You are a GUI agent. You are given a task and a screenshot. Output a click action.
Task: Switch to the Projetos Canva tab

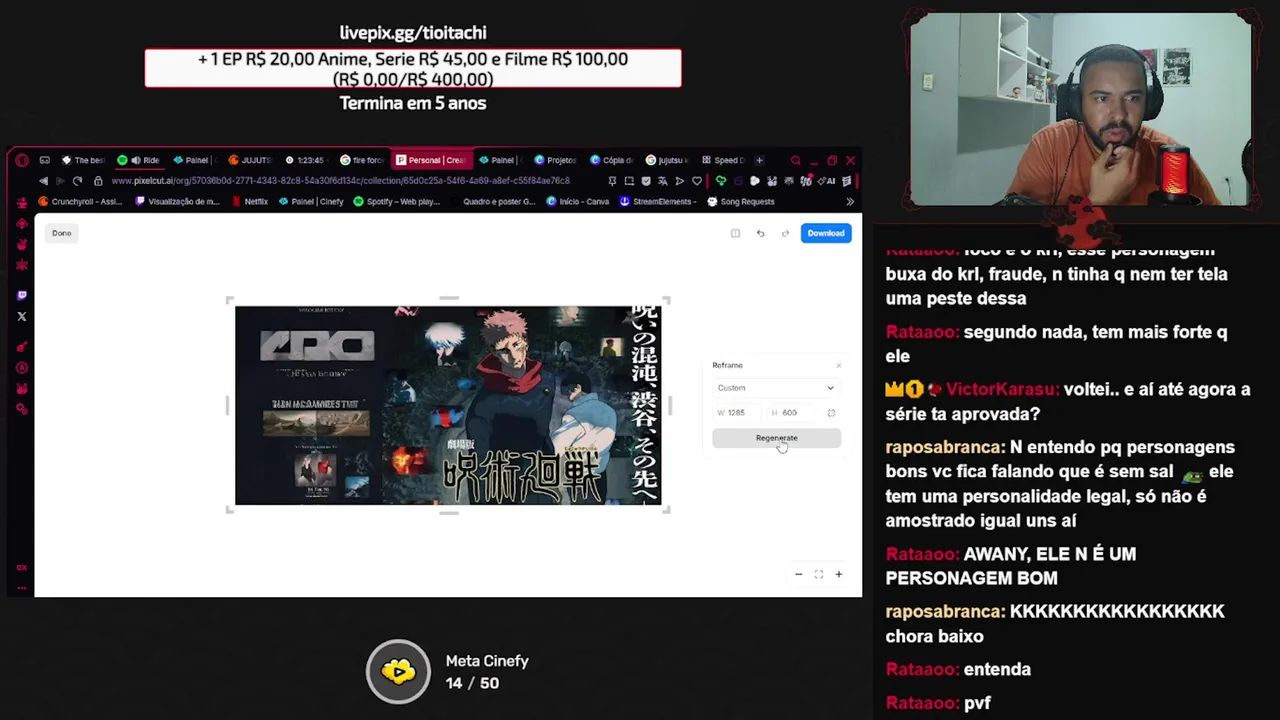click(x=555, y=160)
